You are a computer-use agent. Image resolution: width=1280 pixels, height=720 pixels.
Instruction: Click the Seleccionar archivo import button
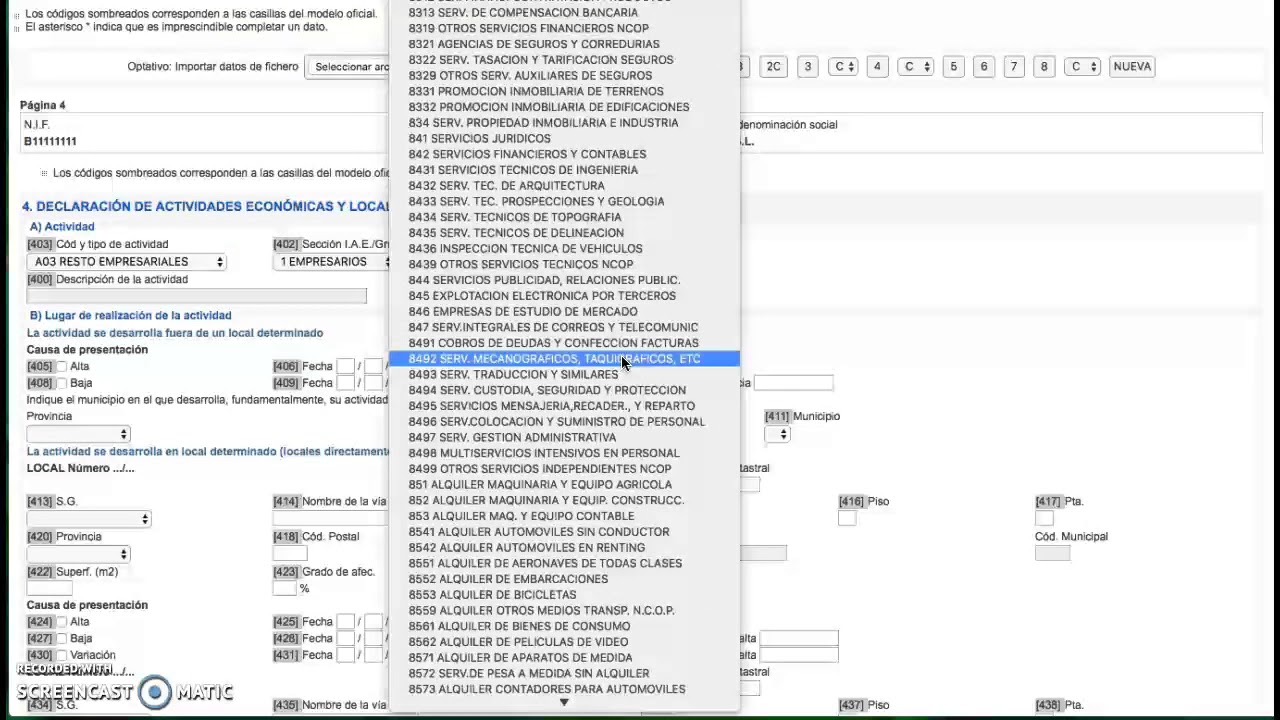350,67
